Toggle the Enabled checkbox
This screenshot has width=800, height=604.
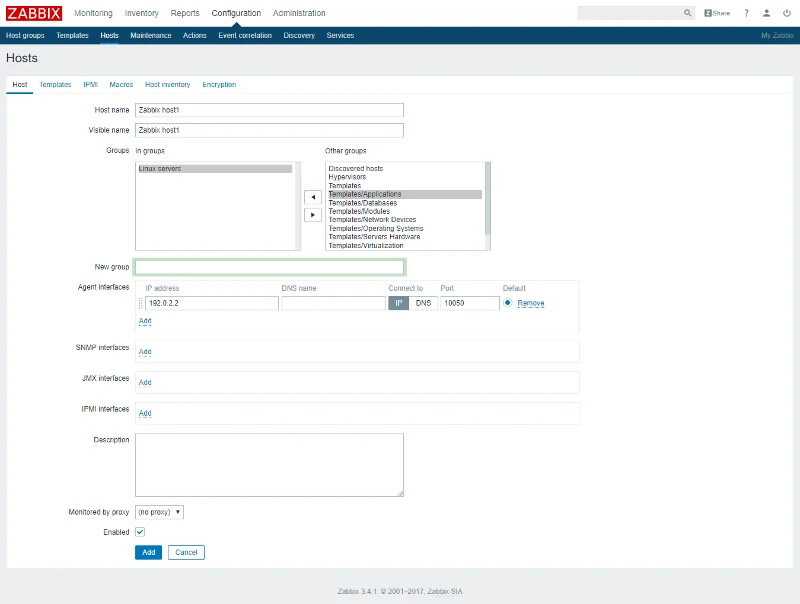point(140,532)
